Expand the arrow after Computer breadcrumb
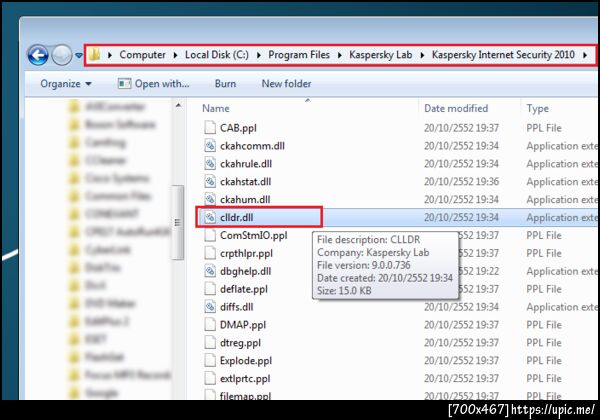 coord(175,55)
